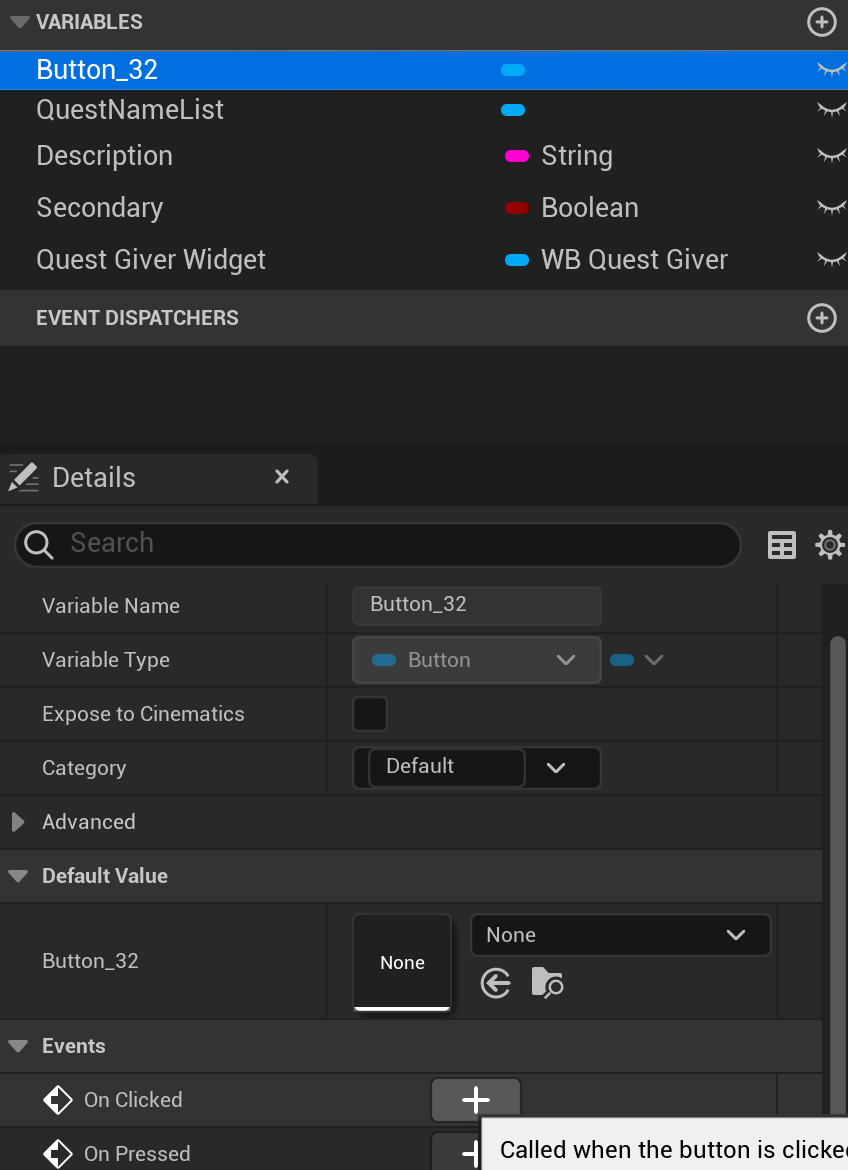Select the Details tab
848x1170 pixels.
(x=94, y=478)
